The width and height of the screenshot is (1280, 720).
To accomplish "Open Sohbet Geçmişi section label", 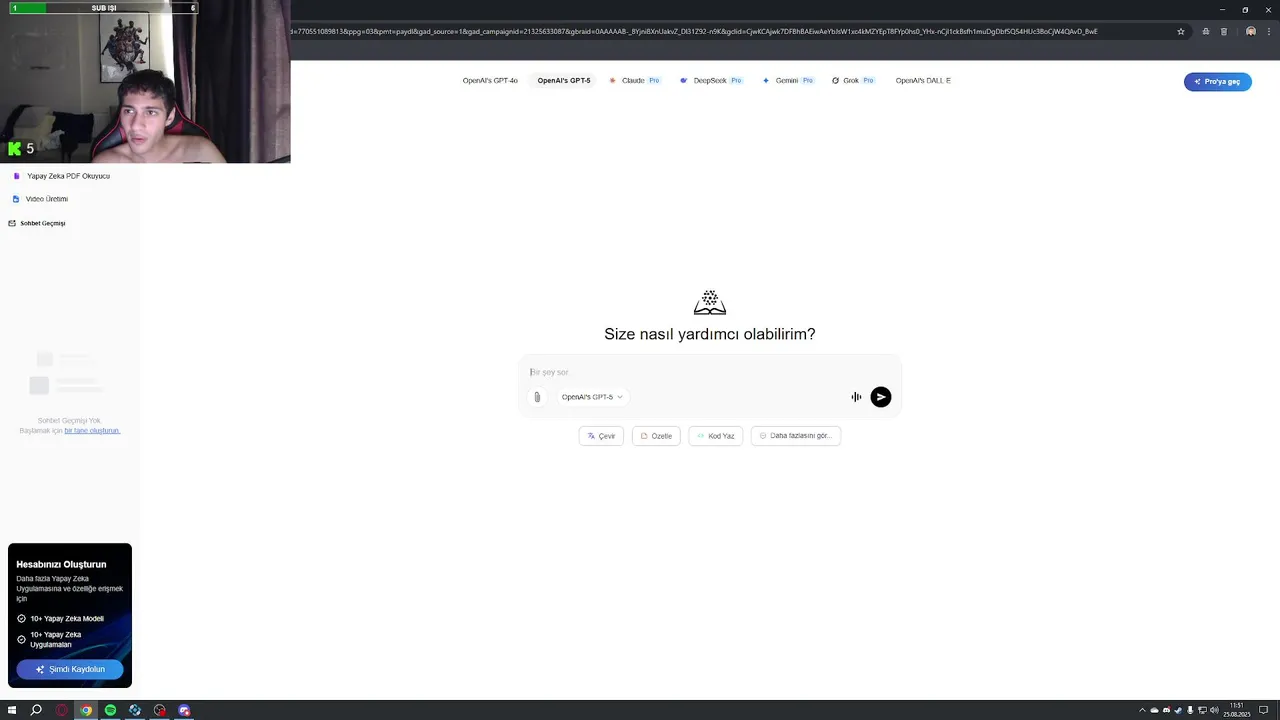I will click(x=43, y=223).
